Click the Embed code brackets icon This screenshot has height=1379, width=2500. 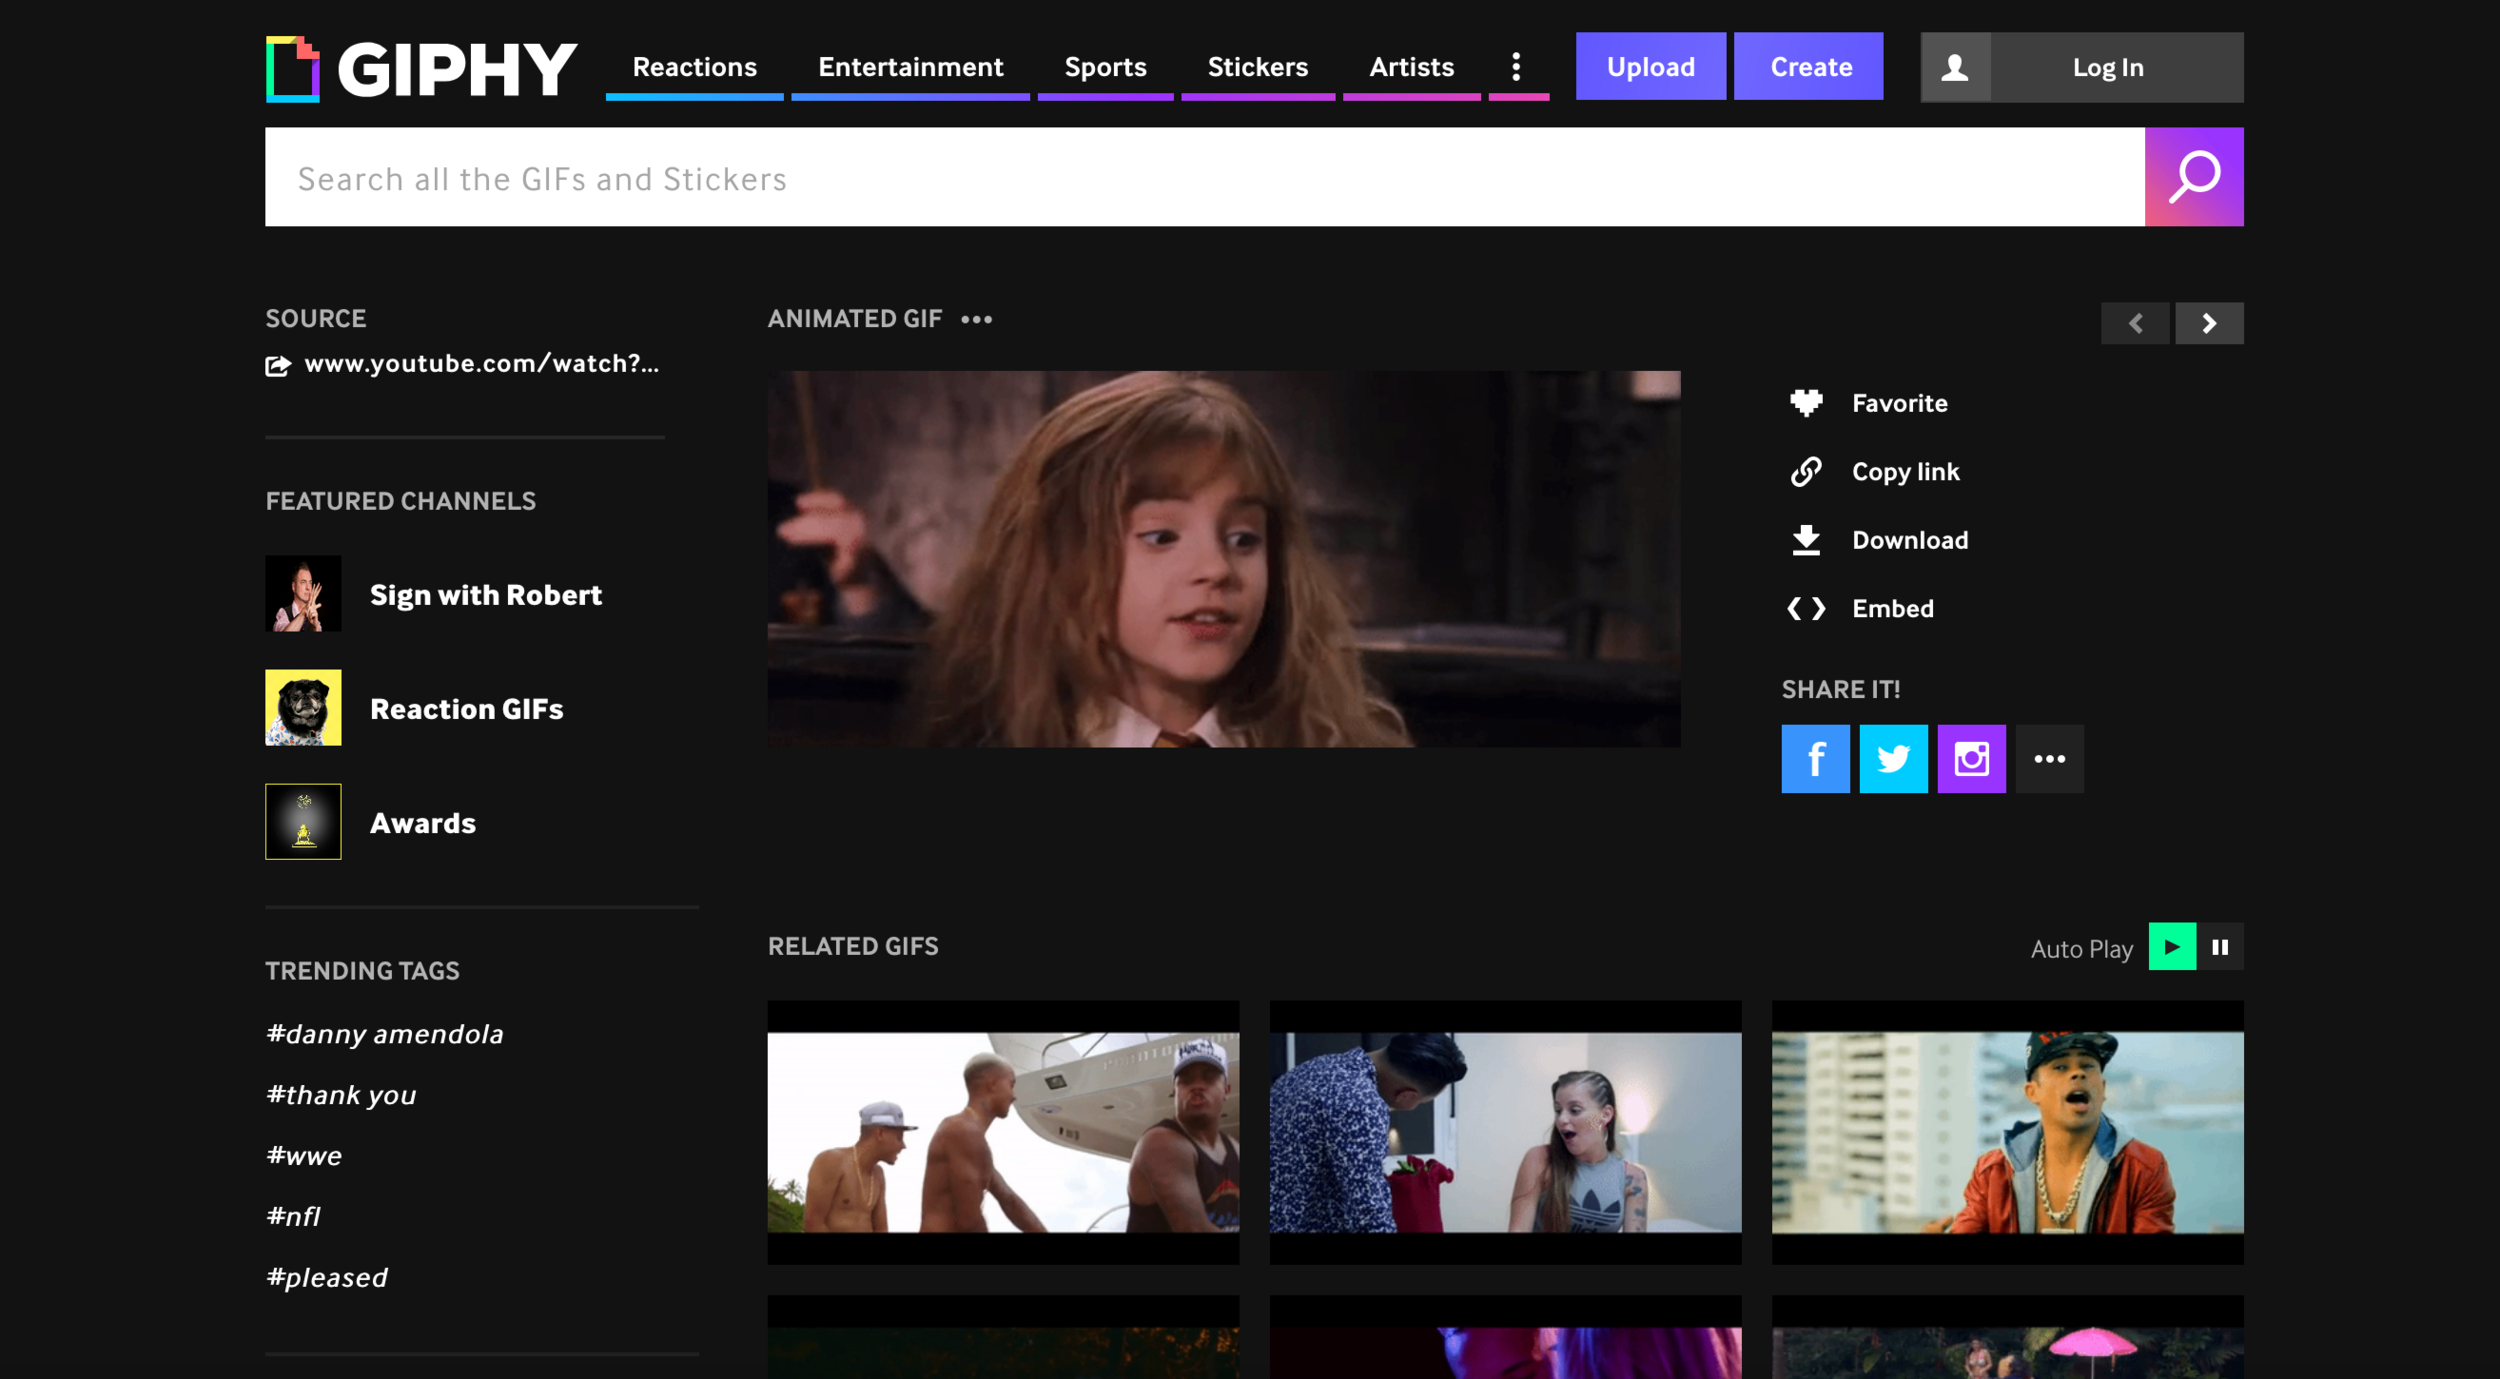pyautogui.click(x=1805, y=608)
